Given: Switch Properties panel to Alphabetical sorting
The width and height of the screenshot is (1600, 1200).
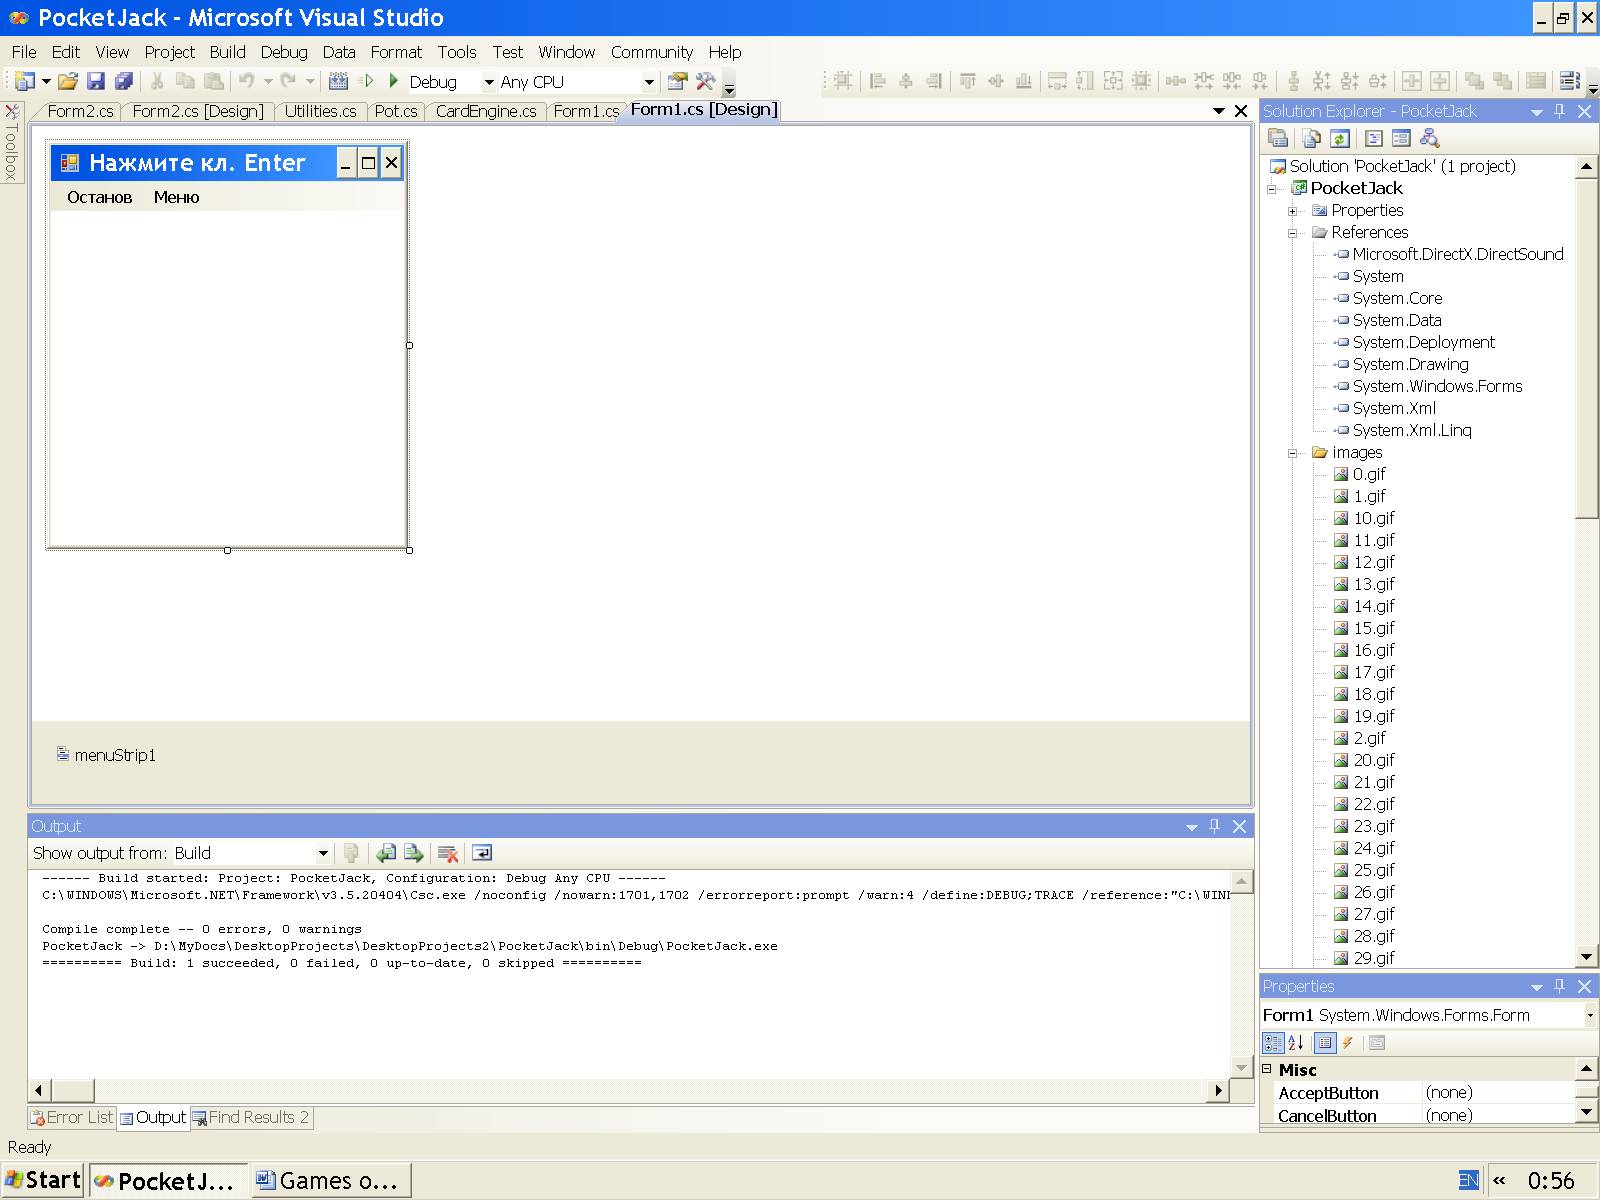Looking at the screenshot, I should [x=1296, y=1043].
